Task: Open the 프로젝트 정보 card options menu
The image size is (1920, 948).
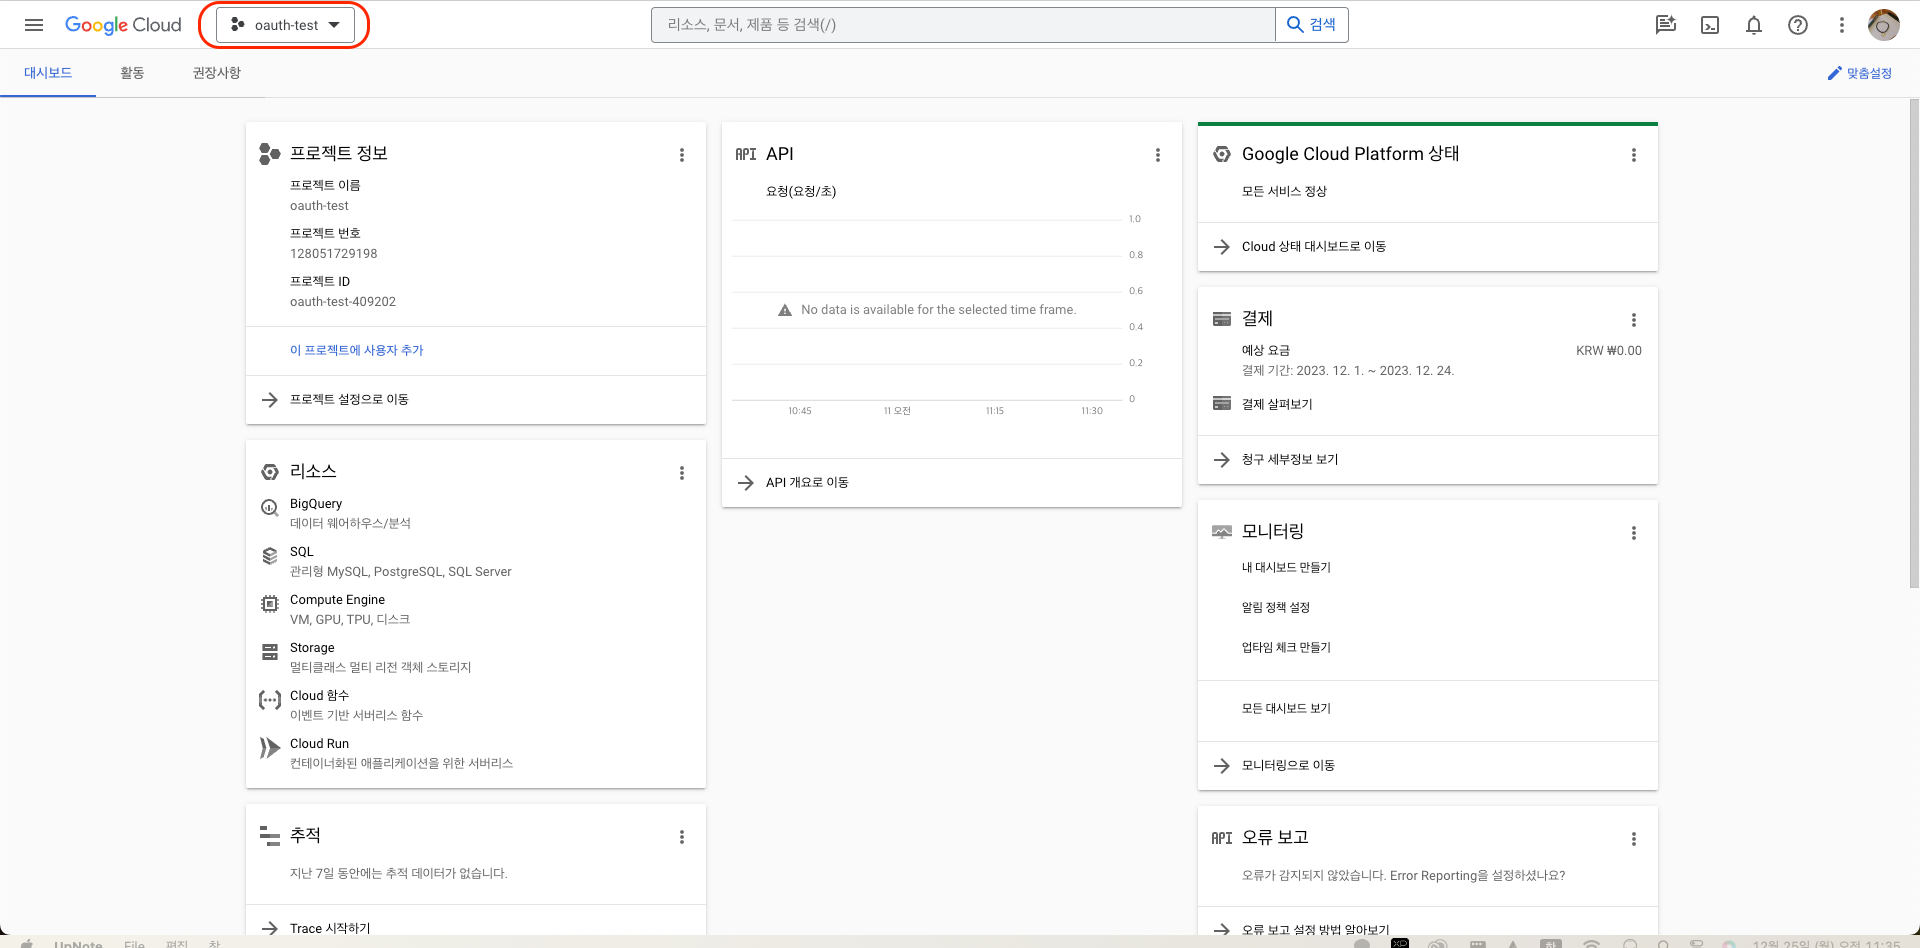Action: pyautogui.click(x=682, y=155)
